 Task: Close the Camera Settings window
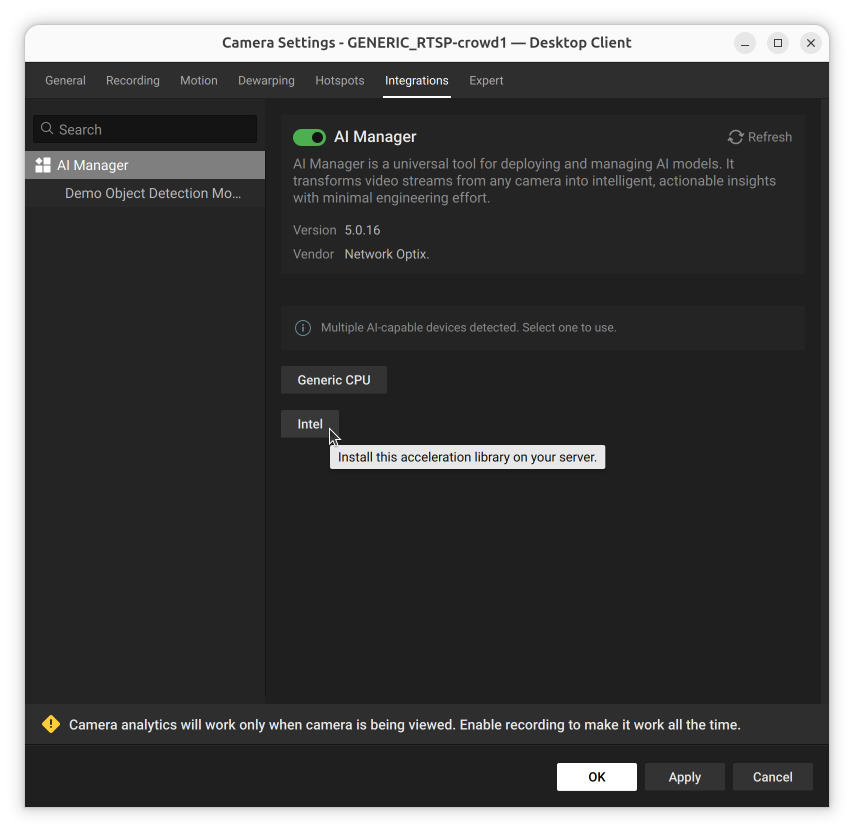click(811, 43)
